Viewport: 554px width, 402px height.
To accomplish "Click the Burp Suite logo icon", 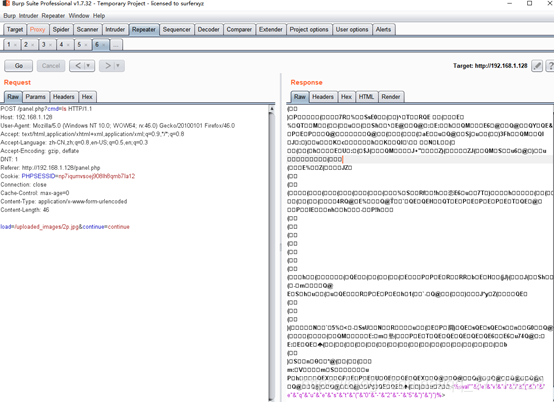I will [5, 4].
